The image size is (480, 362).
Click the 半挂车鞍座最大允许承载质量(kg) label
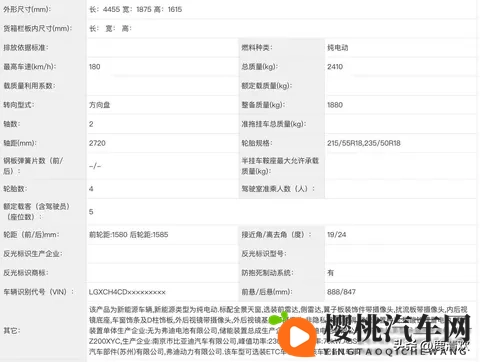coord(280,166)
